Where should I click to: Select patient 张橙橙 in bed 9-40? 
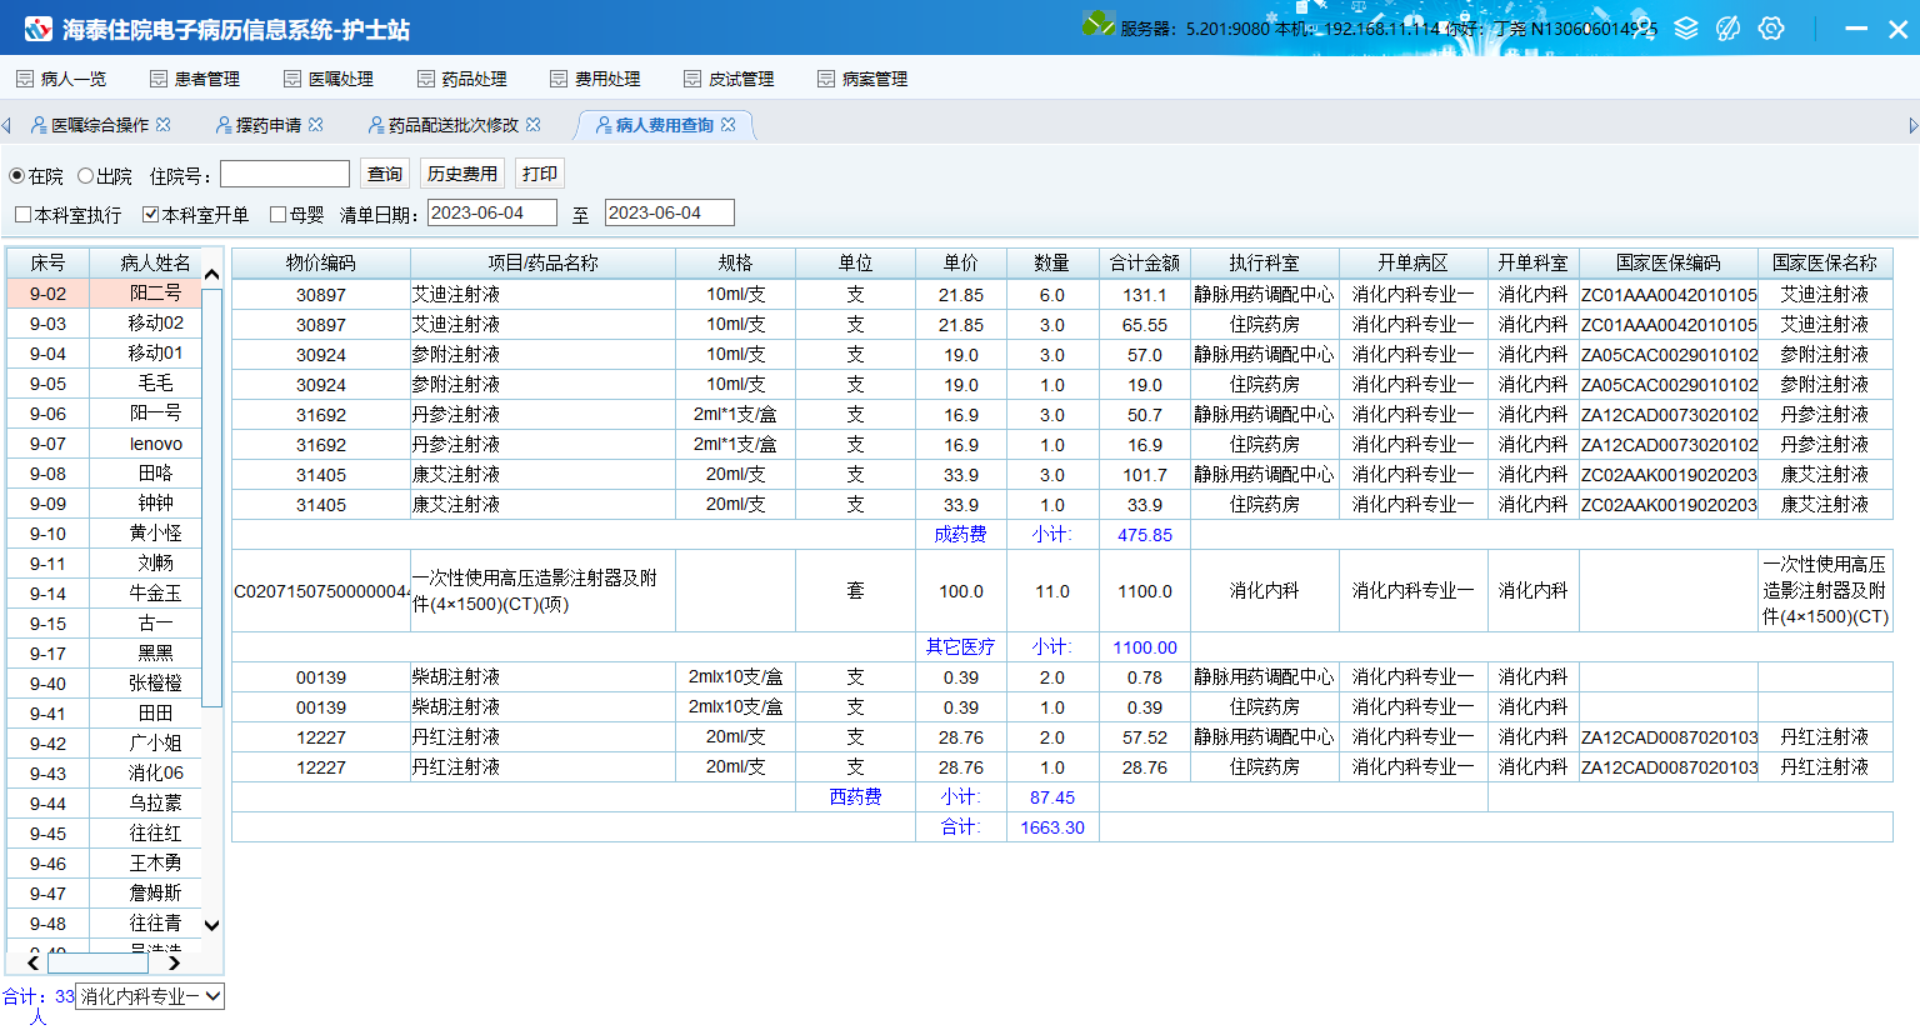click(104, 684)
